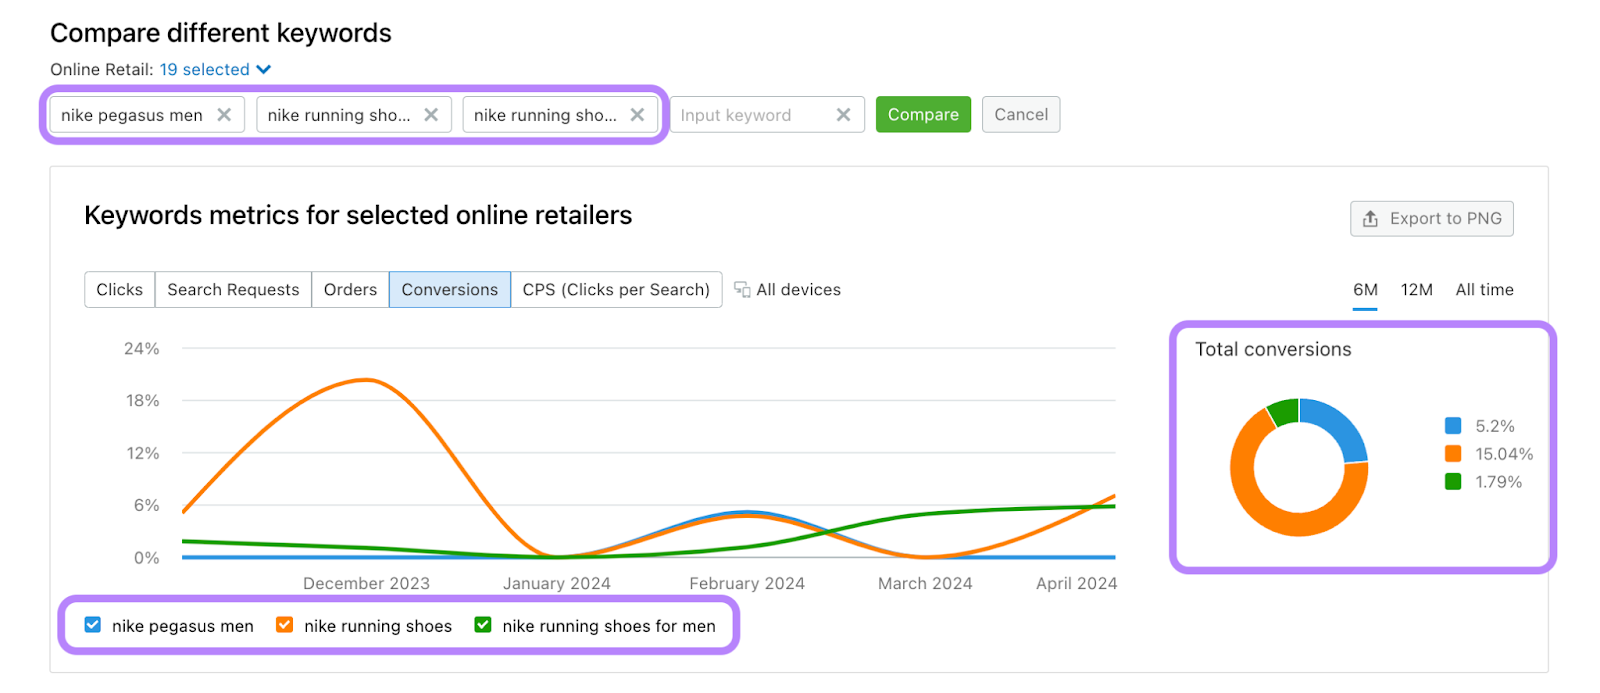Click the All devices icon
1600x693 pixels.
click(x=742, y=290)
